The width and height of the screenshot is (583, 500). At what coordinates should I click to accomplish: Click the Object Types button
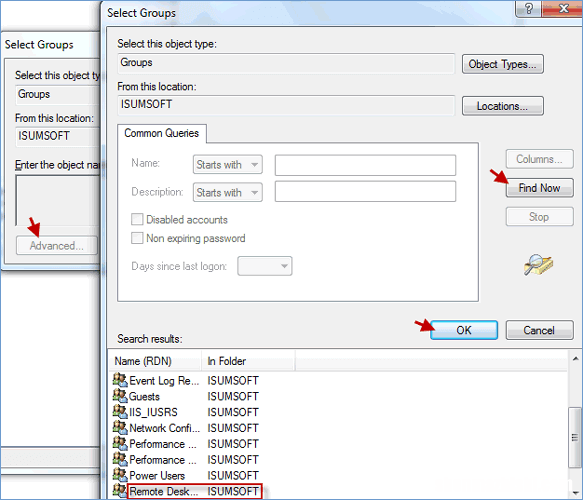click(x=503, y=64)
